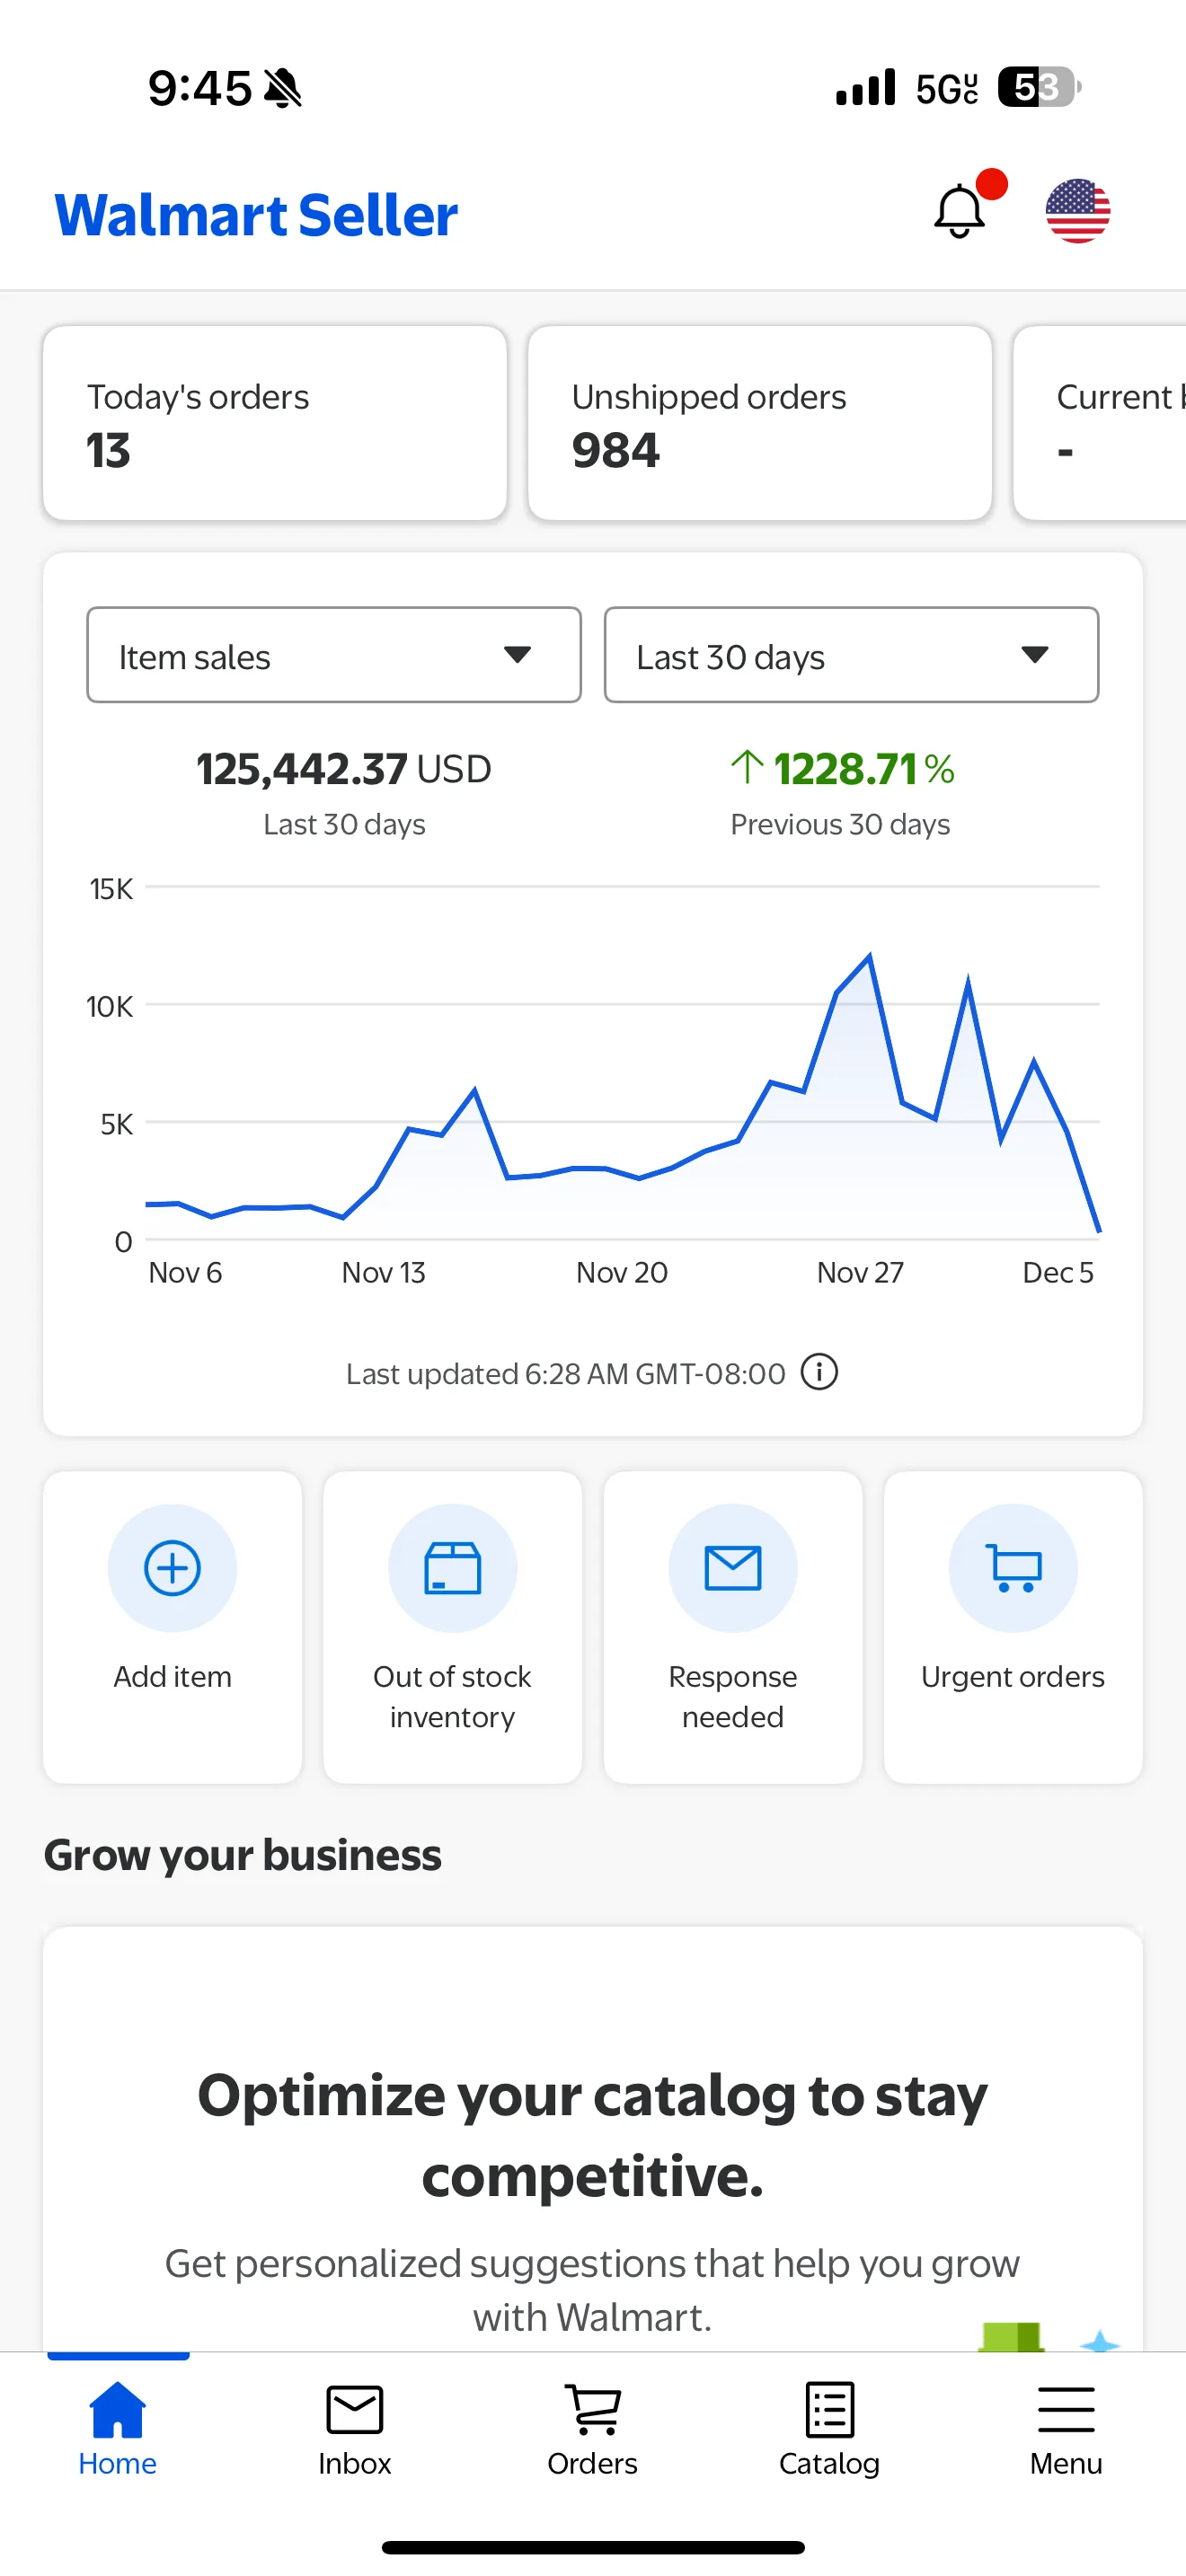Tap the US flag country selector

pos(1077,211)
